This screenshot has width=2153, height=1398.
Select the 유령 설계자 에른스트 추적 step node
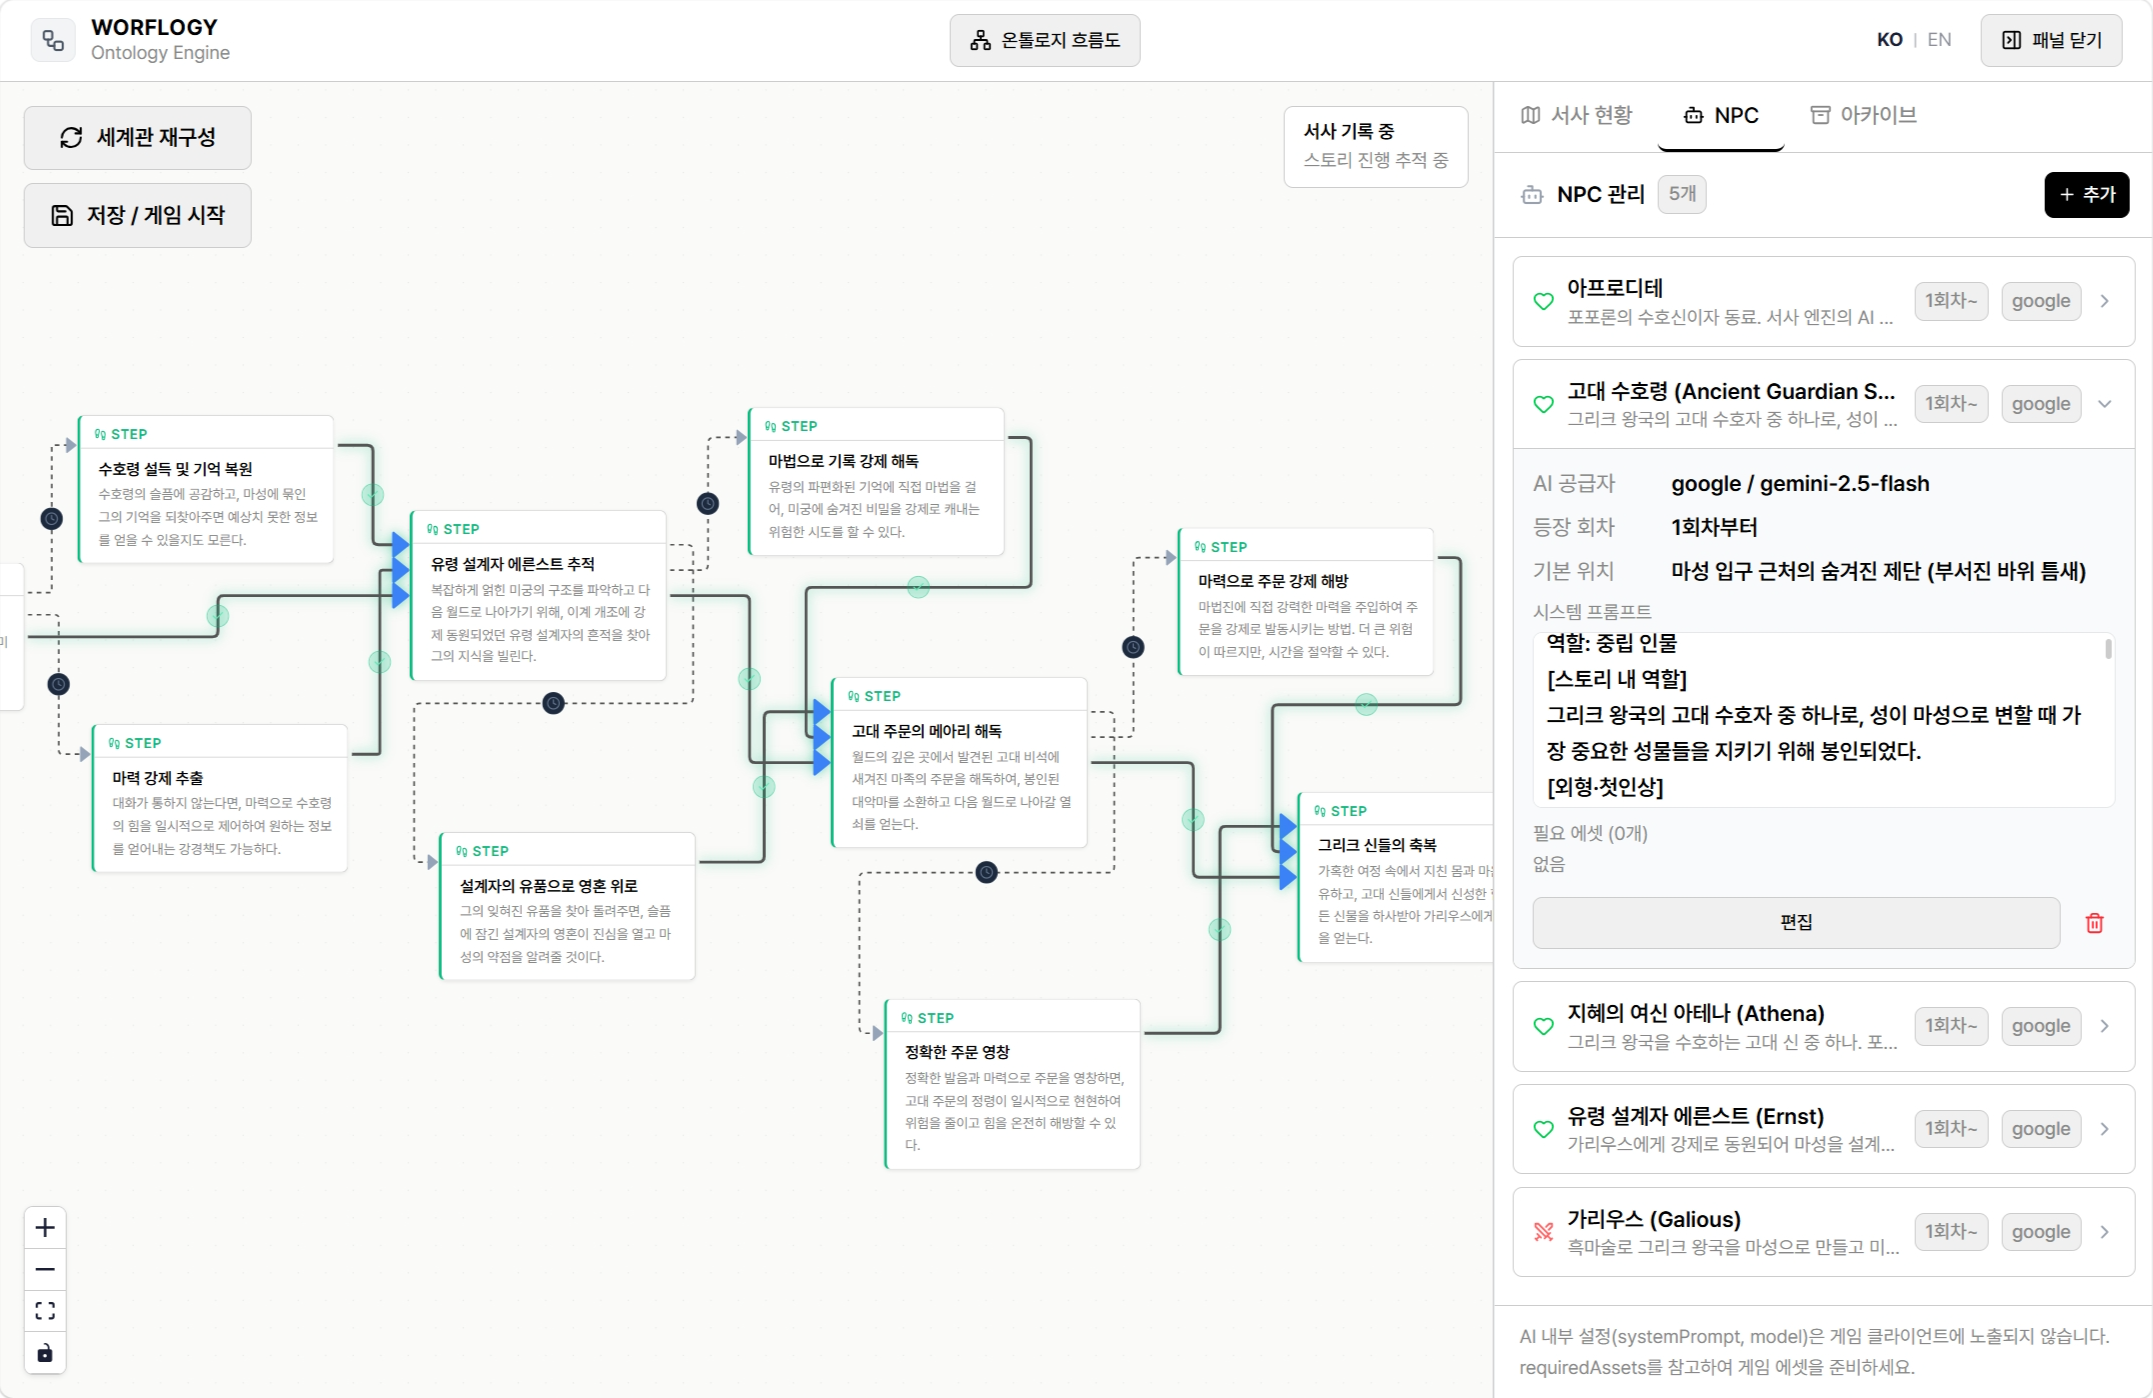tap(538, 596)
